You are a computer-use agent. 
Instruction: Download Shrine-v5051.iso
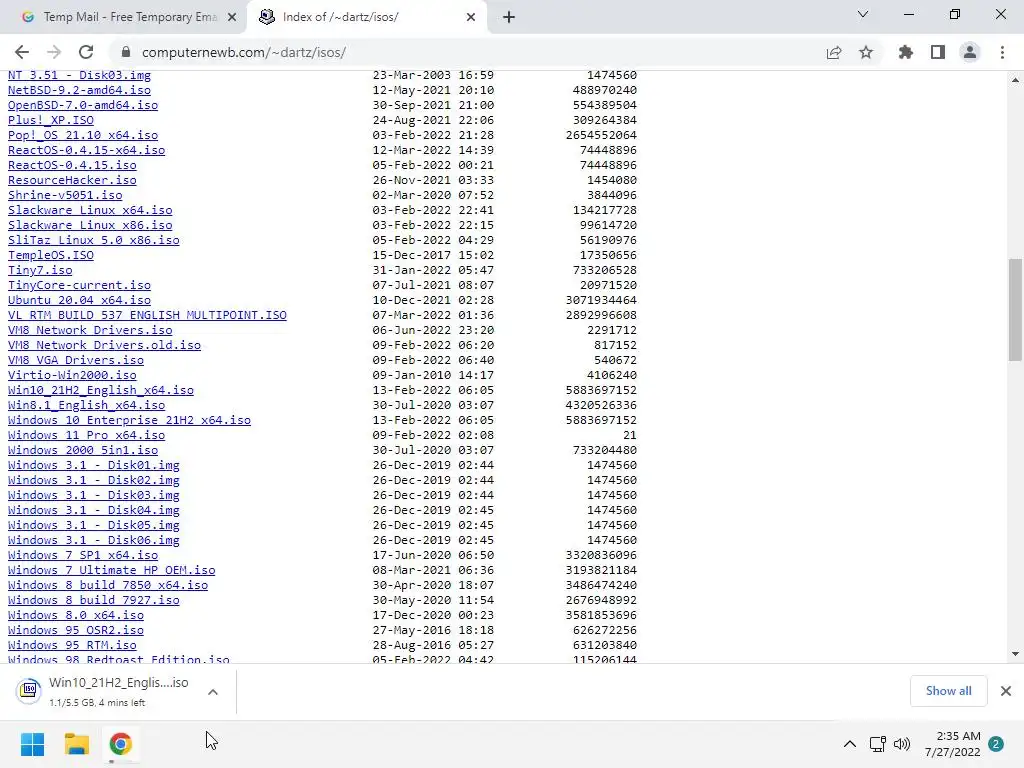[x=65, y=195]
